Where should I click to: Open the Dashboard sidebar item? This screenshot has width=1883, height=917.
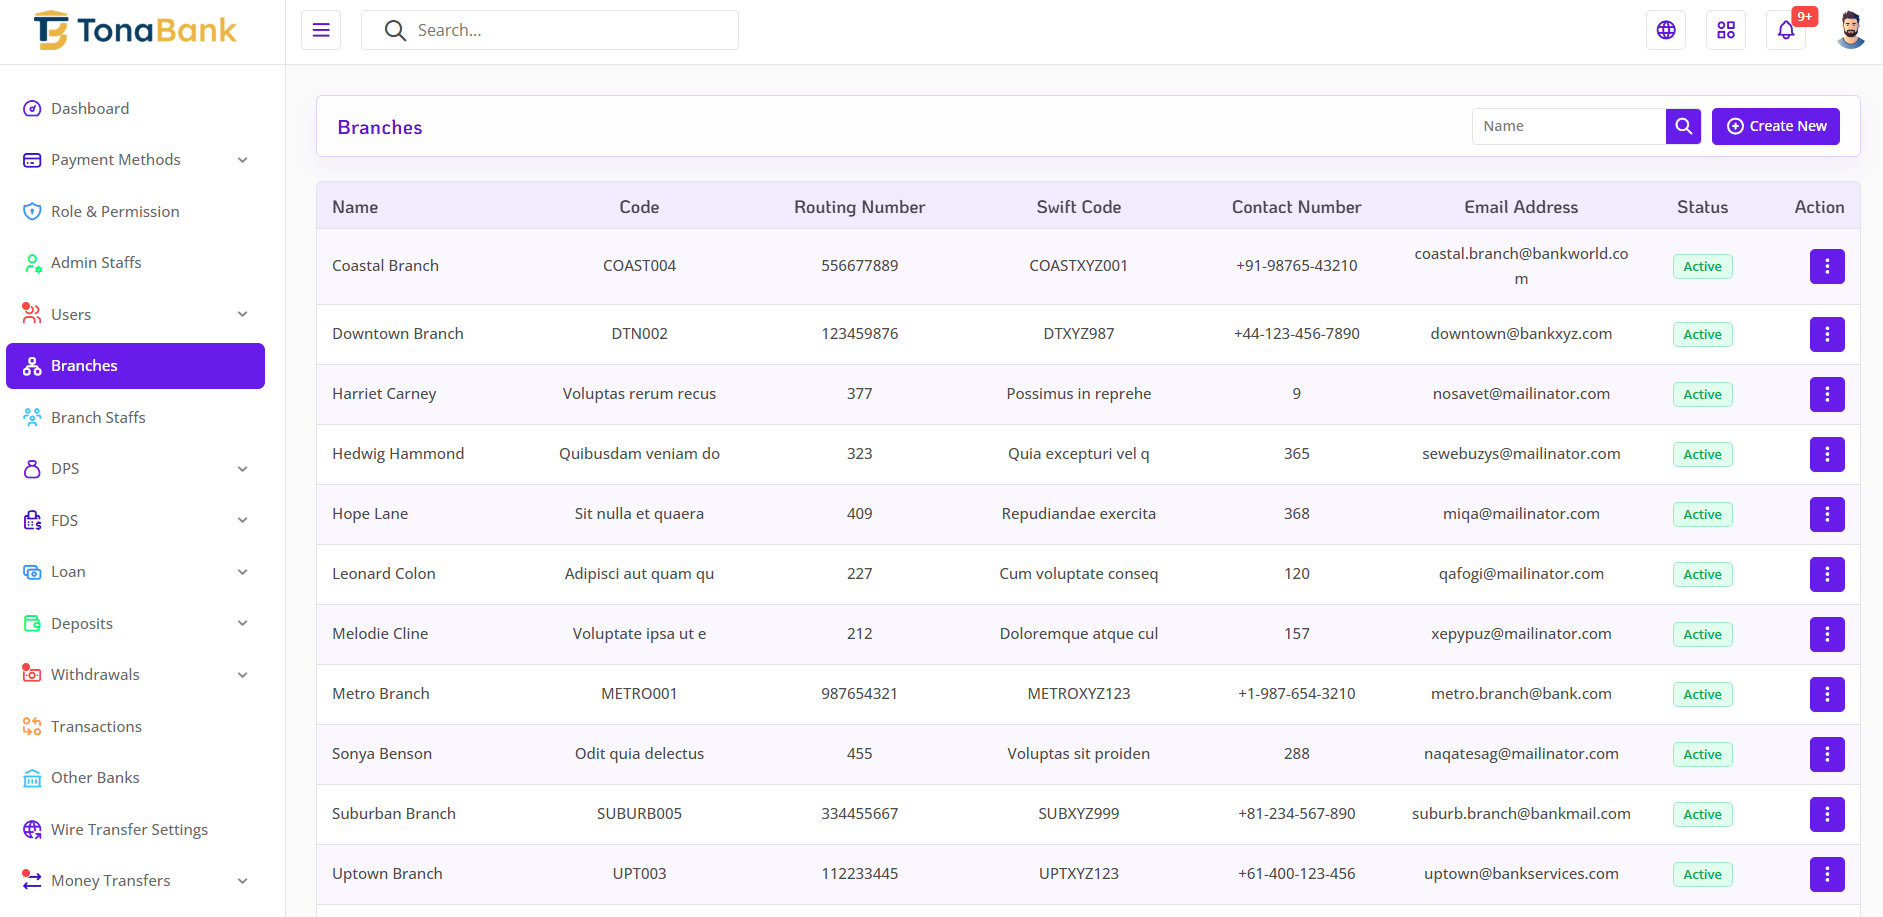(x=90, y=108)
